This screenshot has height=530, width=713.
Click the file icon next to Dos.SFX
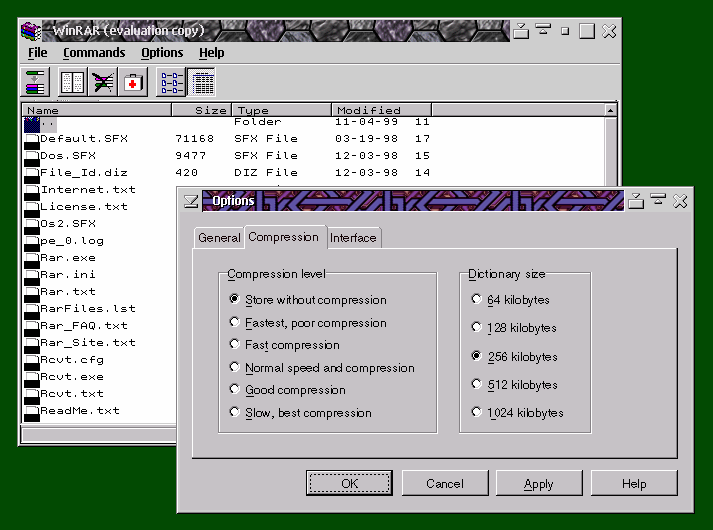tap(31, 159)
